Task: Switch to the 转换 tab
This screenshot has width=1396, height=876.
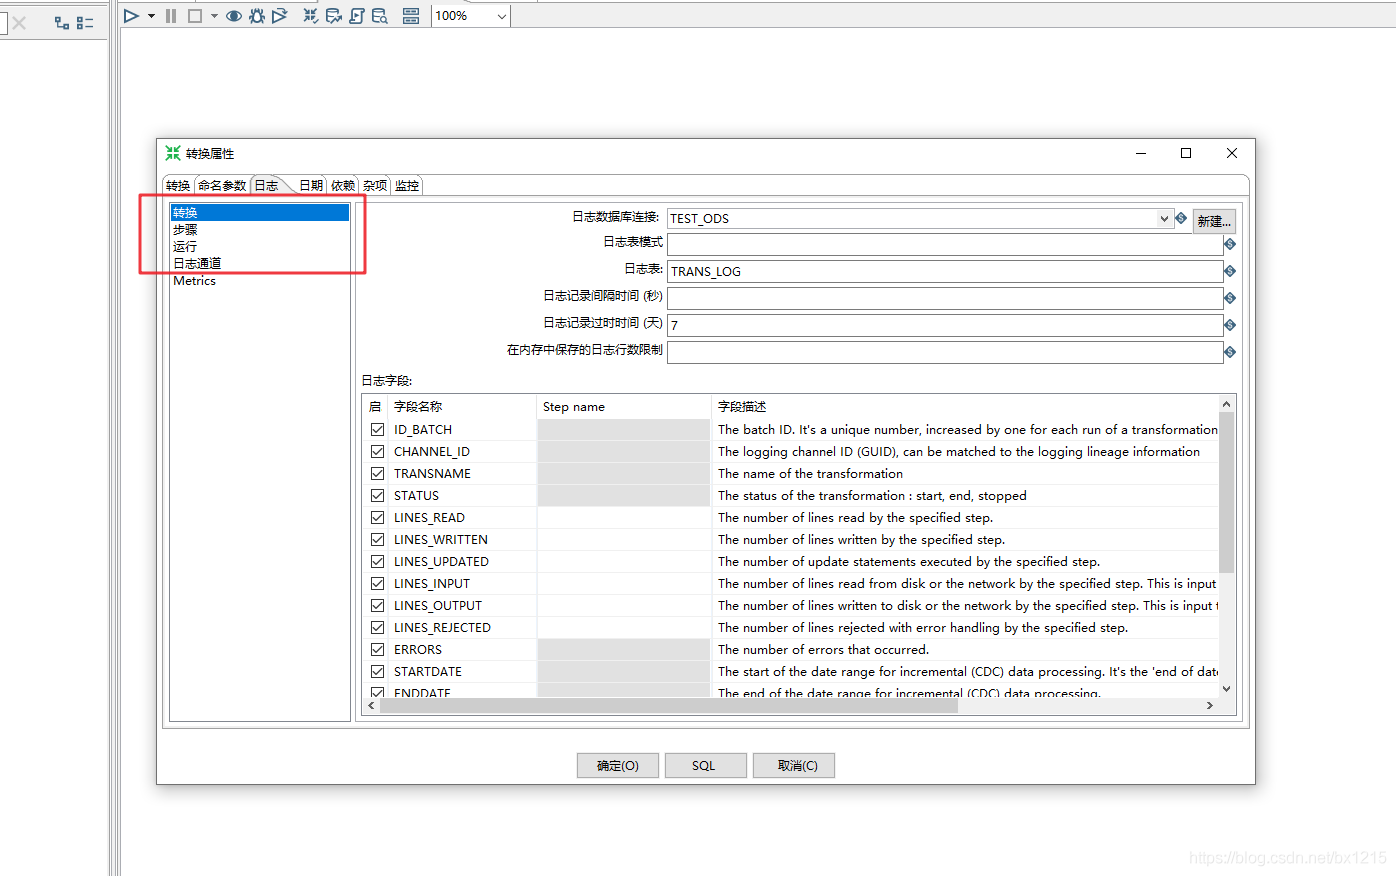Action: 178,185
